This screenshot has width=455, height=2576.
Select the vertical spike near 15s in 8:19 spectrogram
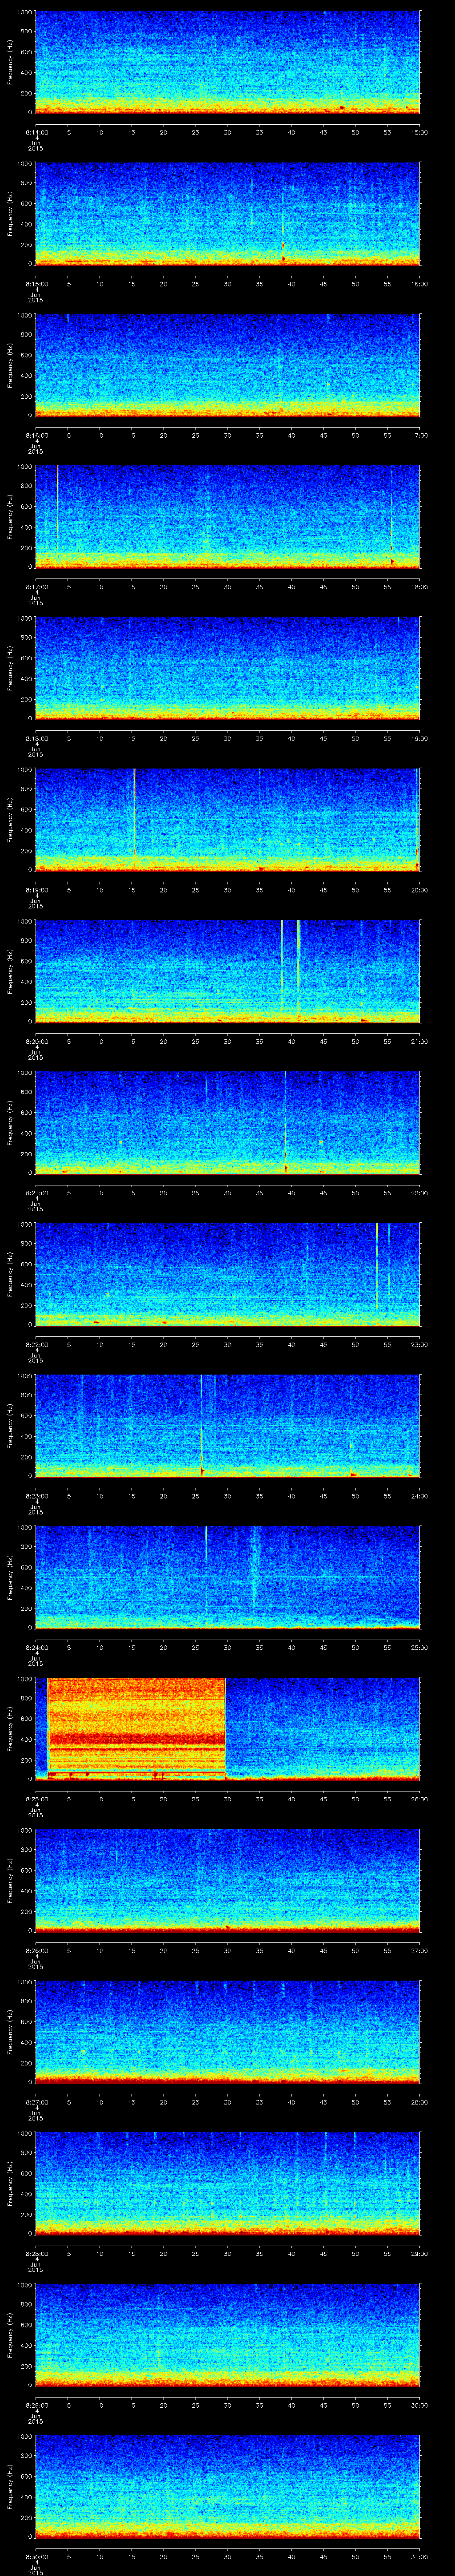pos(134,815)
